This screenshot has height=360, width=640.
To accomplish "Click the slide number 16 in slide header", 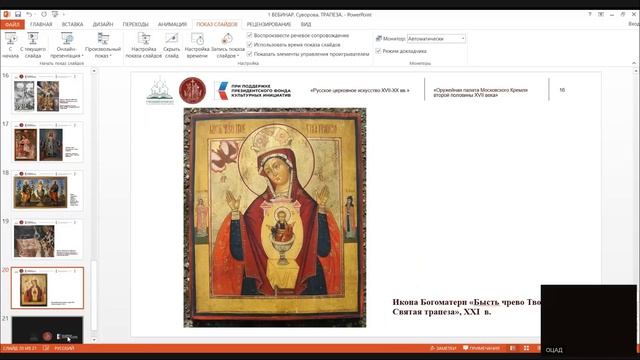I will pos(562,90).
